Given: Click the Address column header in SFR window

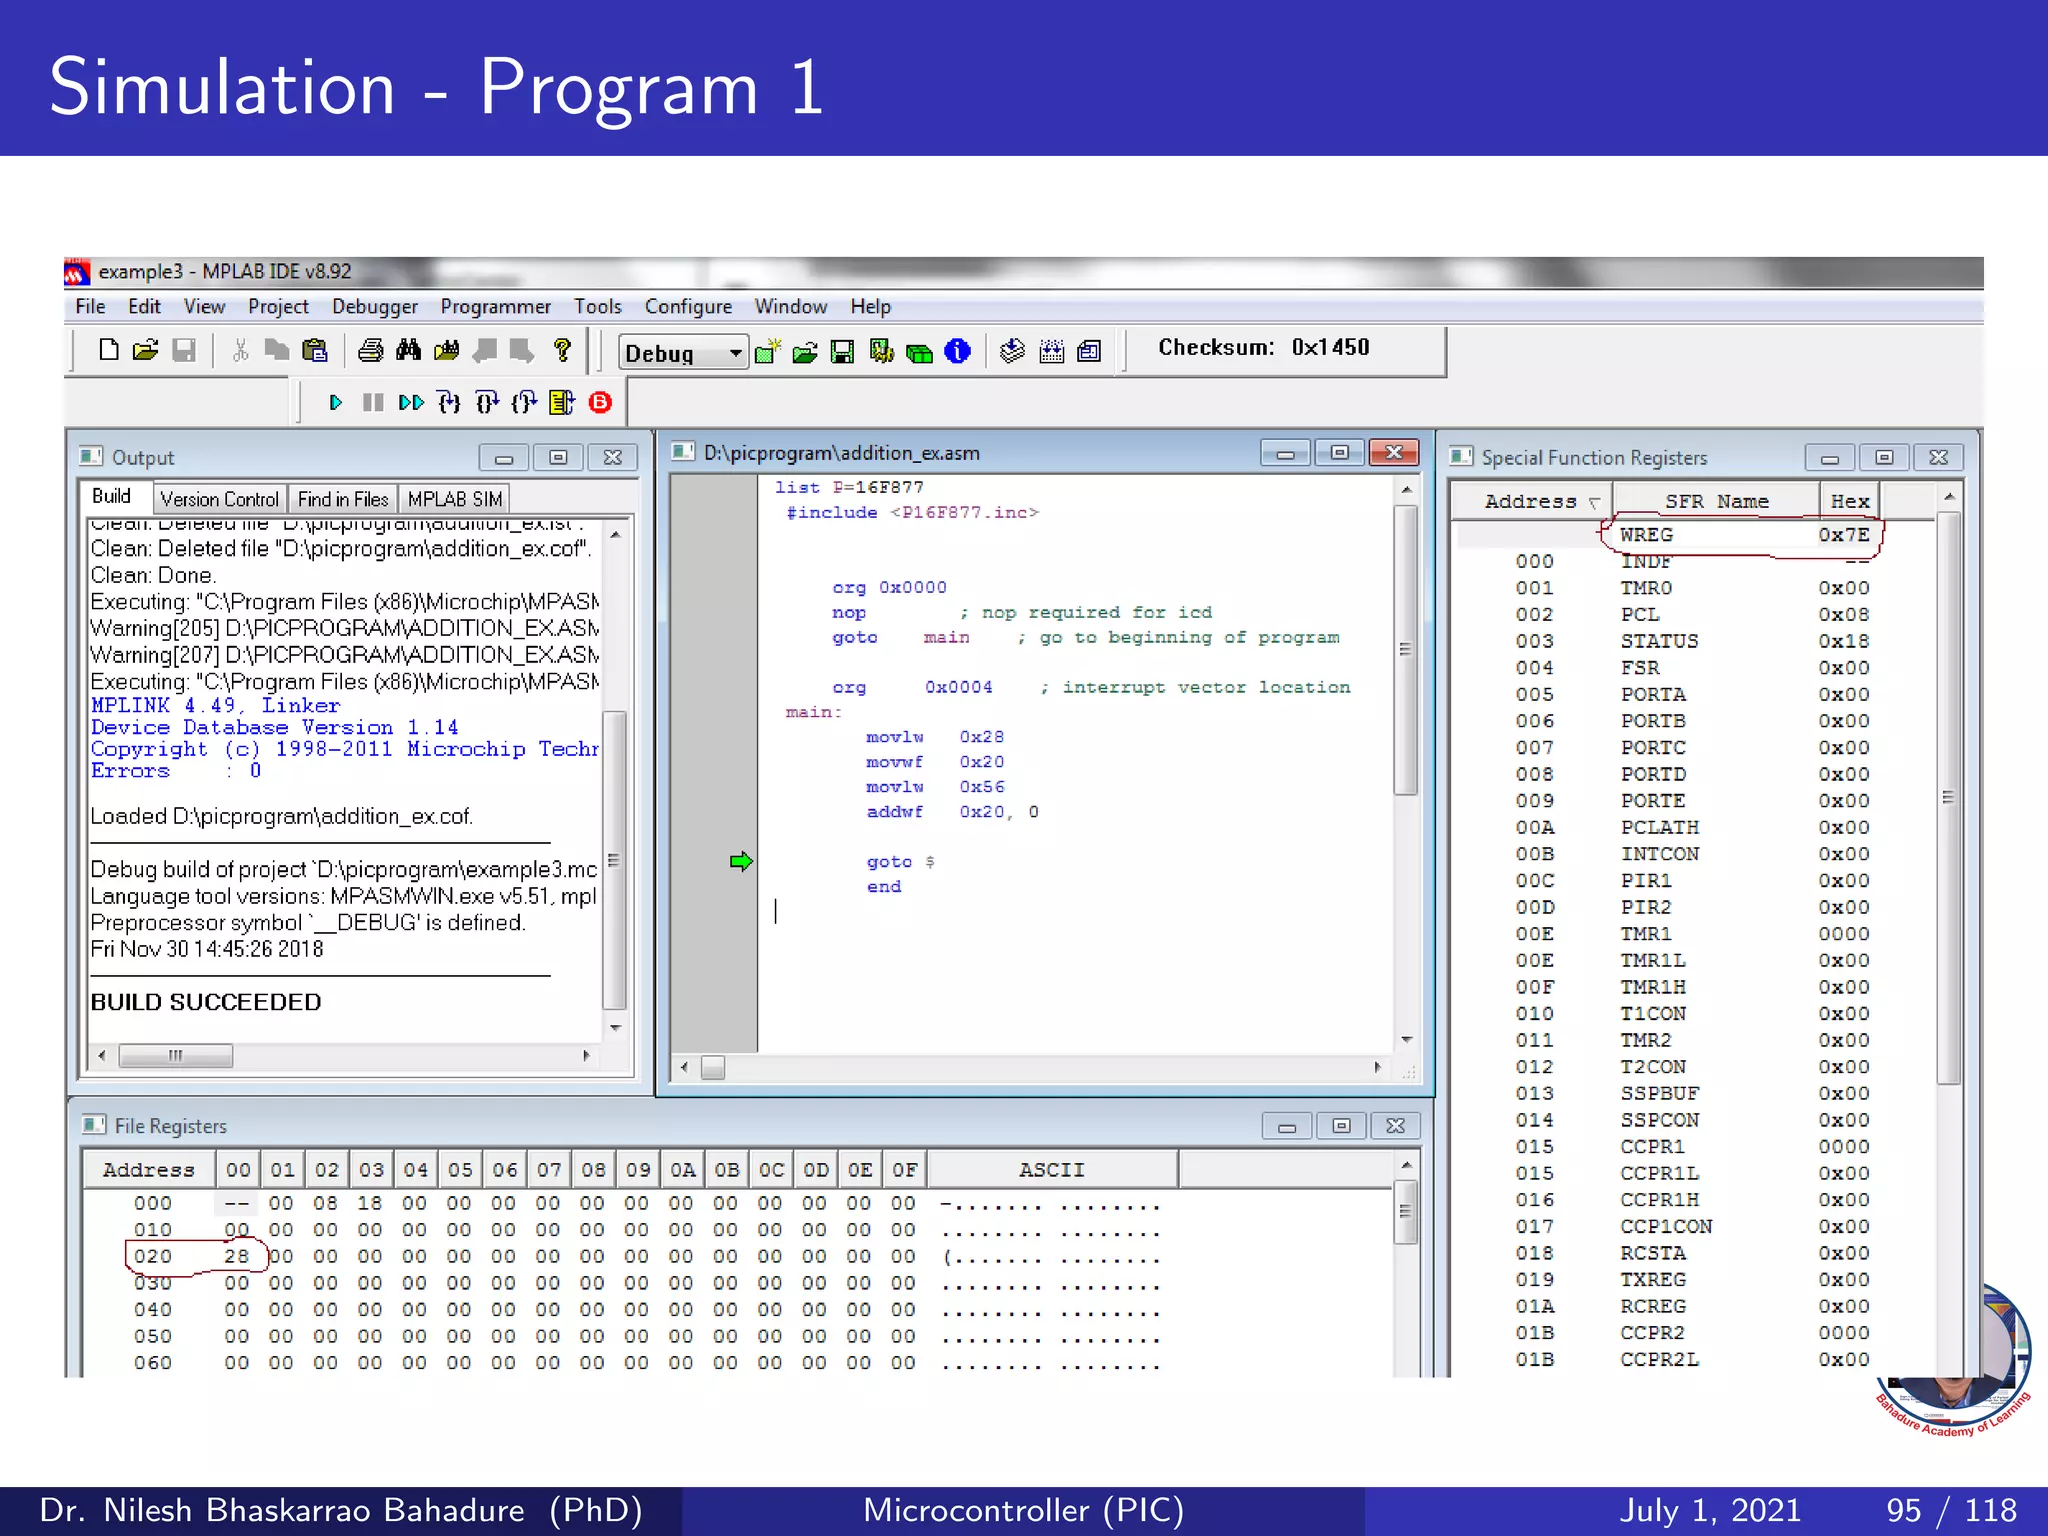Looking at the screenshot, I should click(1531, 501).
